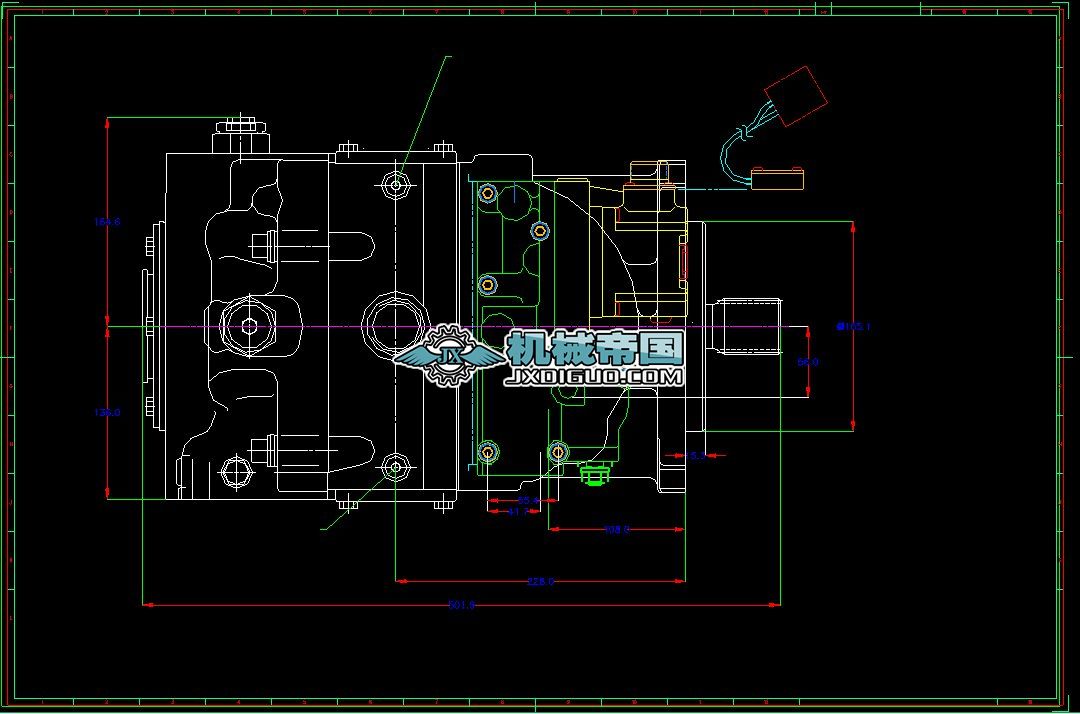Viewport: 1080px width, 714px height.
Task: Select the Ø165.1 diameter dimension text
Action: 853,326
